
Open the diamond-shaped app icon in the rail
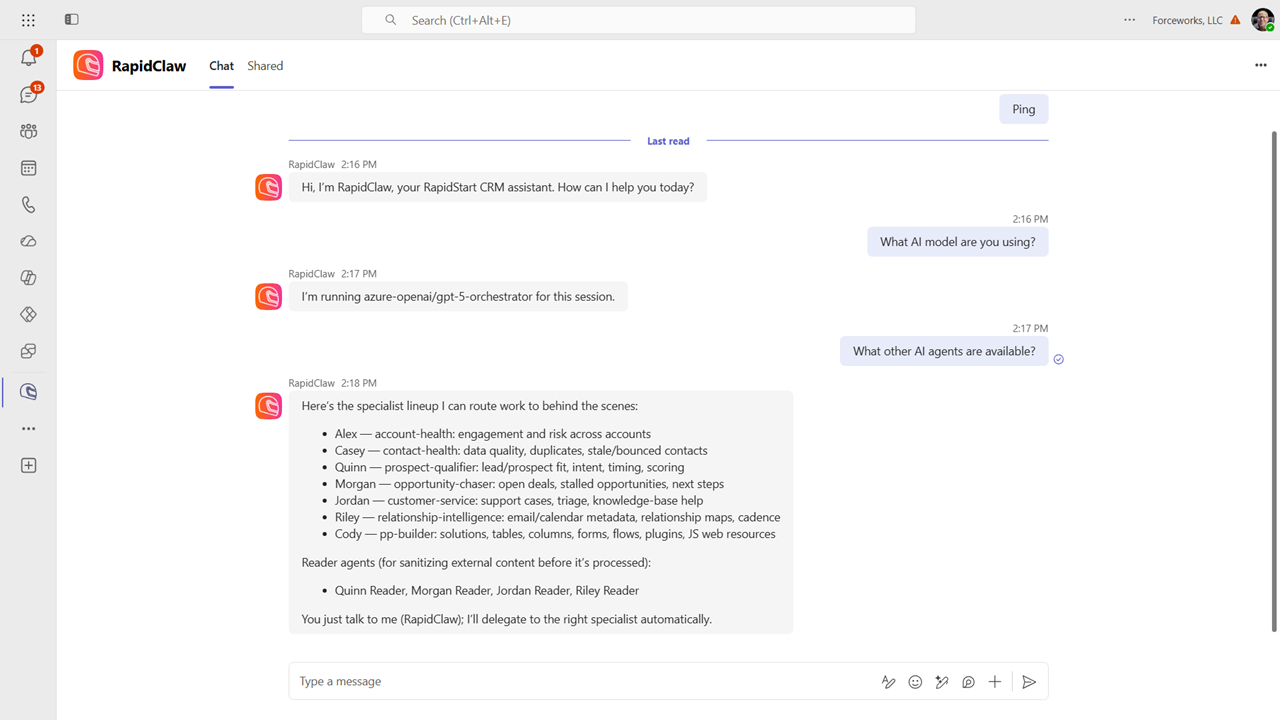coord(28,315)
